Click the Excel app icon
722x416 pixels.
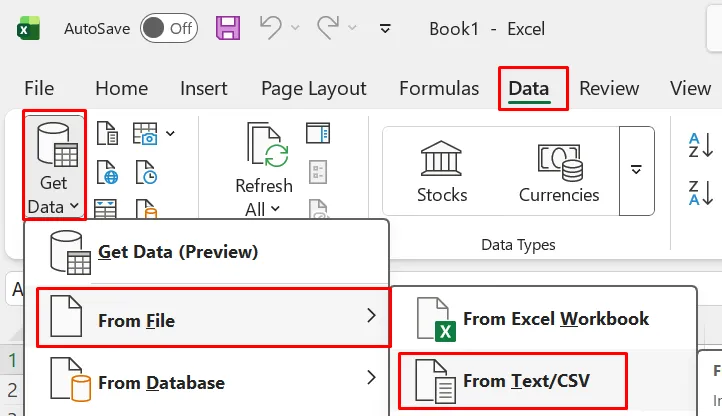(28, 29)
